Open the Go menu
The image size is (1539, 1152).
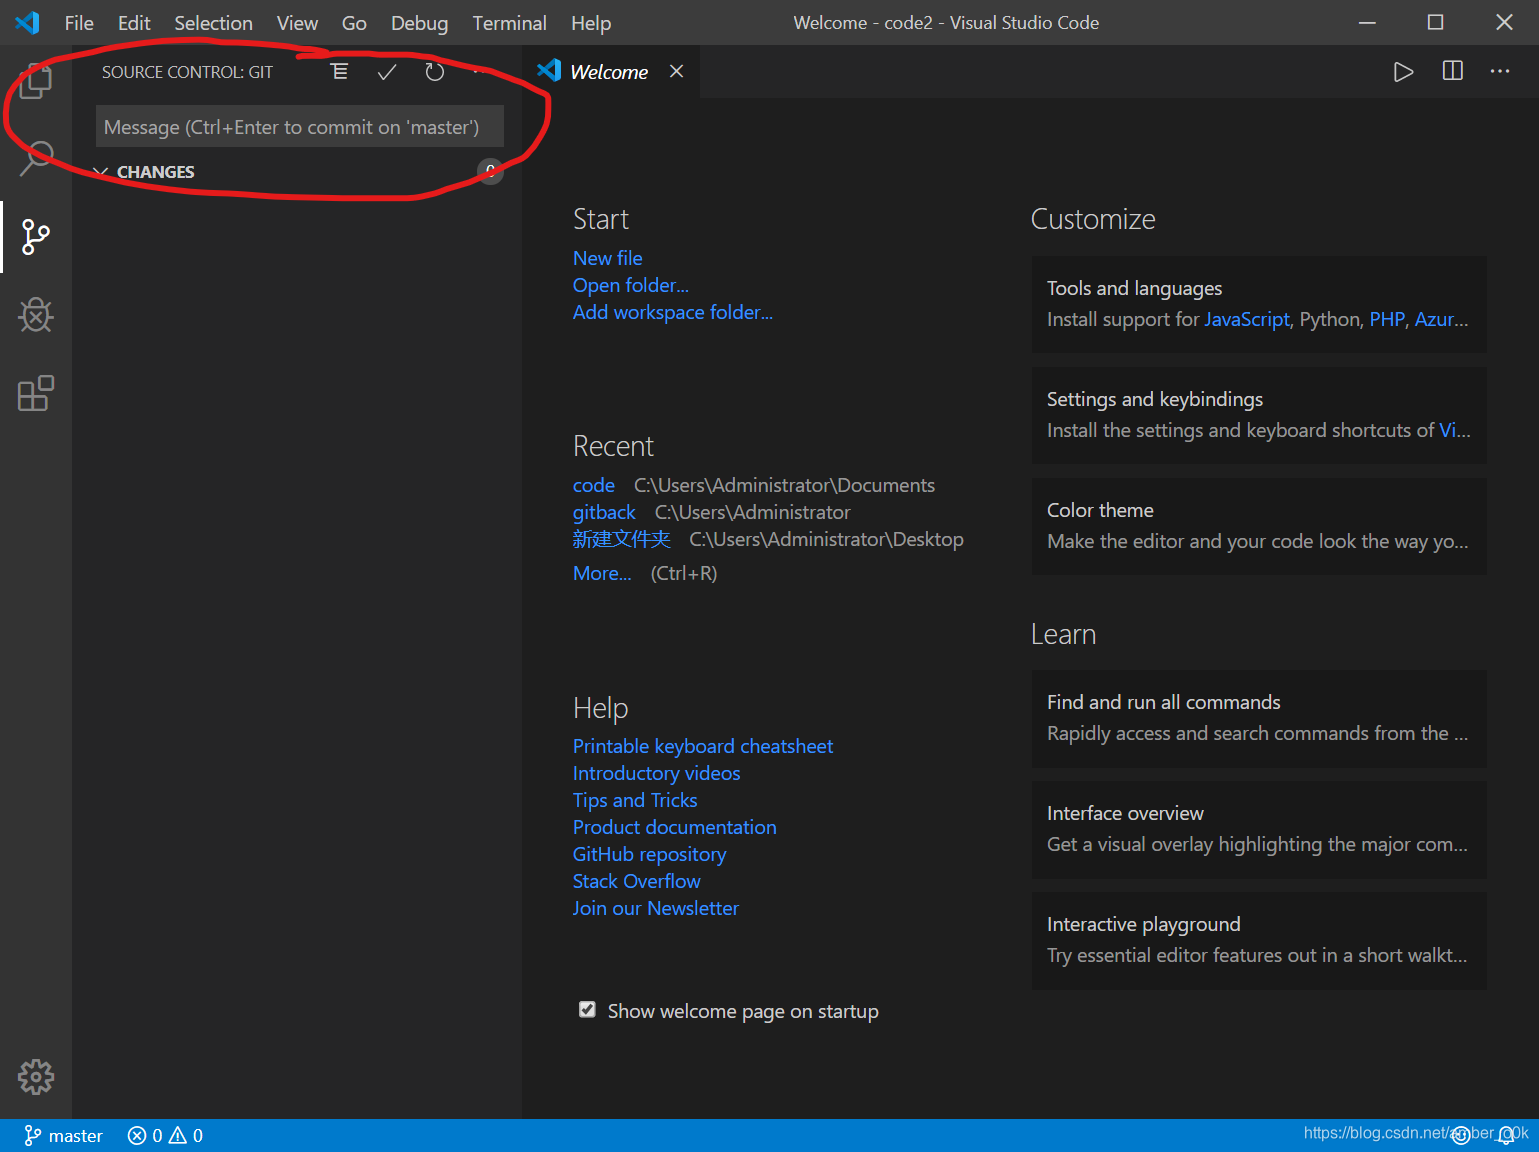[x=354, y=23]
